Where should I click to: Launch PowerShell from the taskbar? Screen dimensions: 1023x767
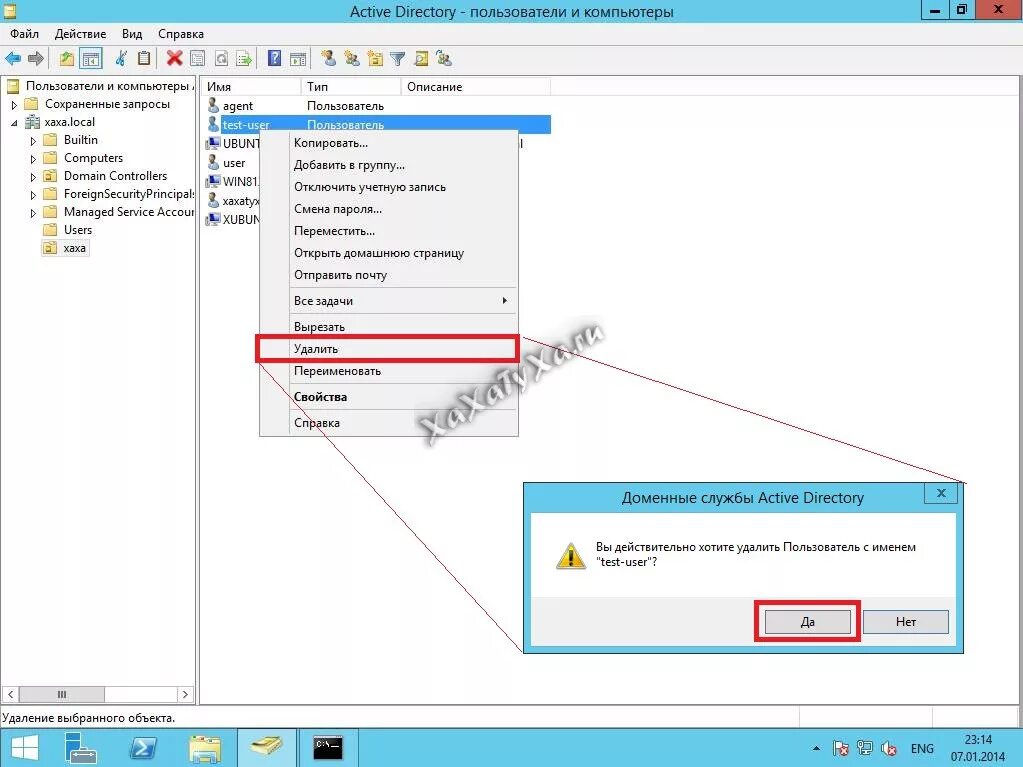pyautogui.click(x=142, y=748)
